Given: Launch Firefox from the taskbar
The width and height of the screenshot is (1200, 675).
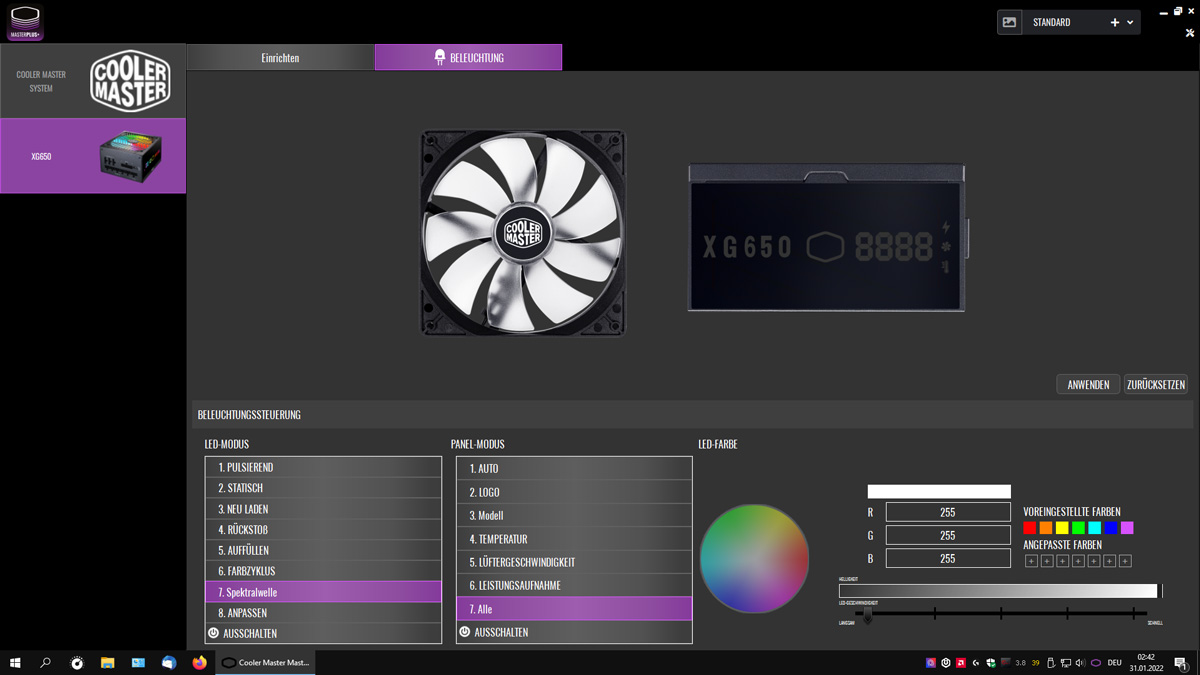Looking at the screenshot, I should [x=199, y=662].
